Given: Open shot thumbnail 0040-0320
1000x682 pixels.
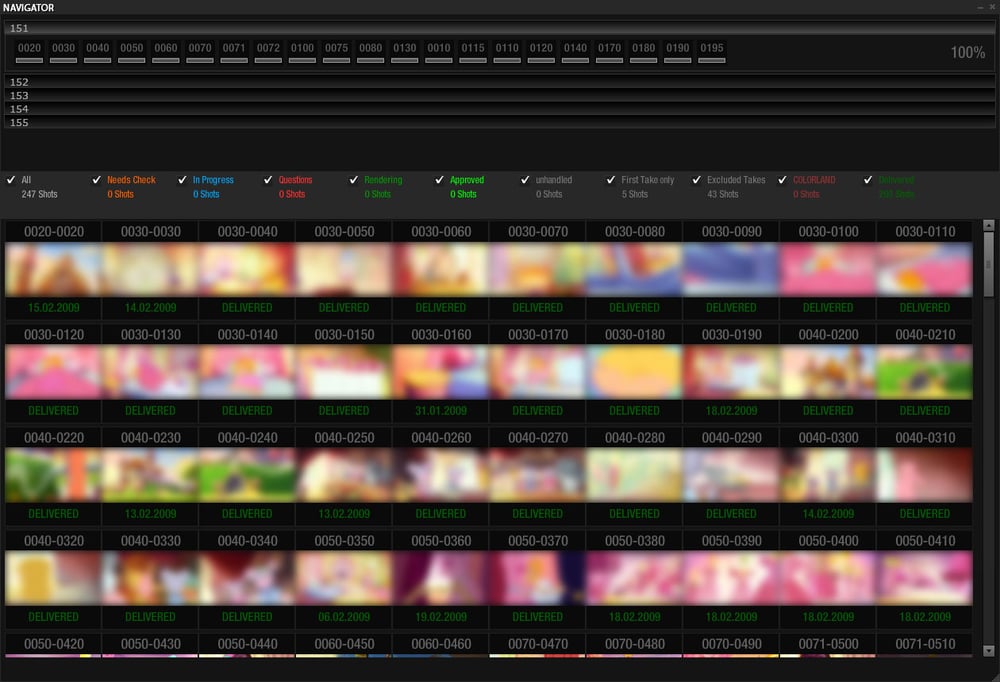Looking at the screenshot, I should 54,579.
